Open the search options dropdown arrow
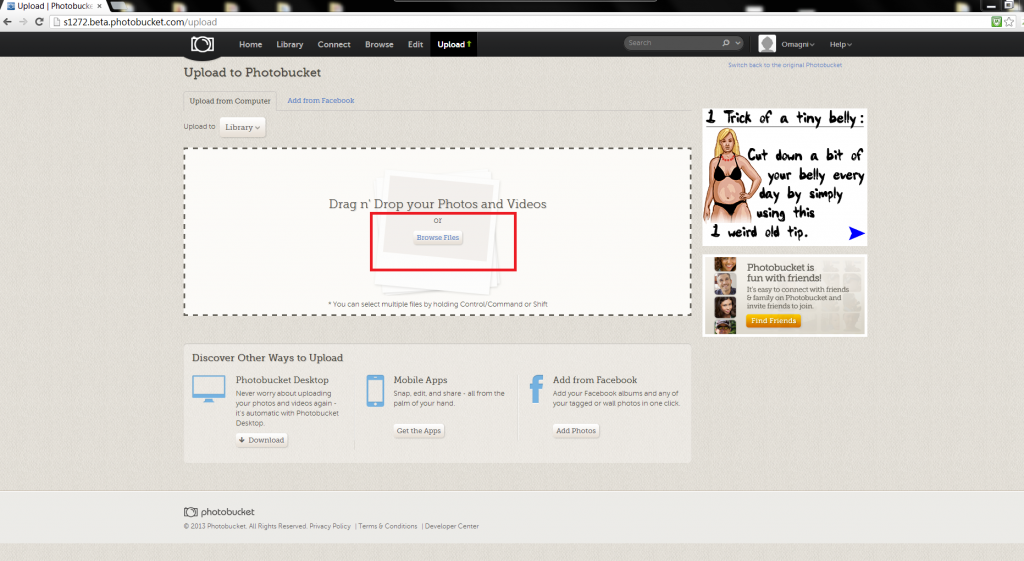Screen dimensions: 1024x561 (x=738, y=43)
